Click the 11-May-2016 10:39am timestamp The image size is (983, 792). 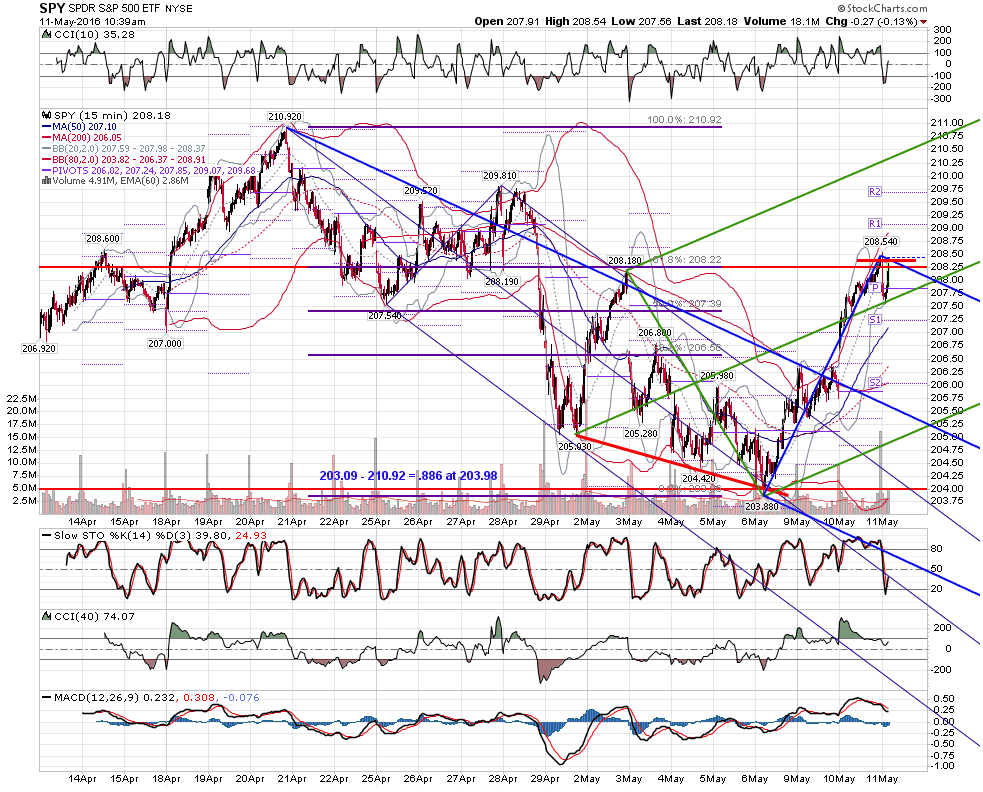(x=93, y=21)
